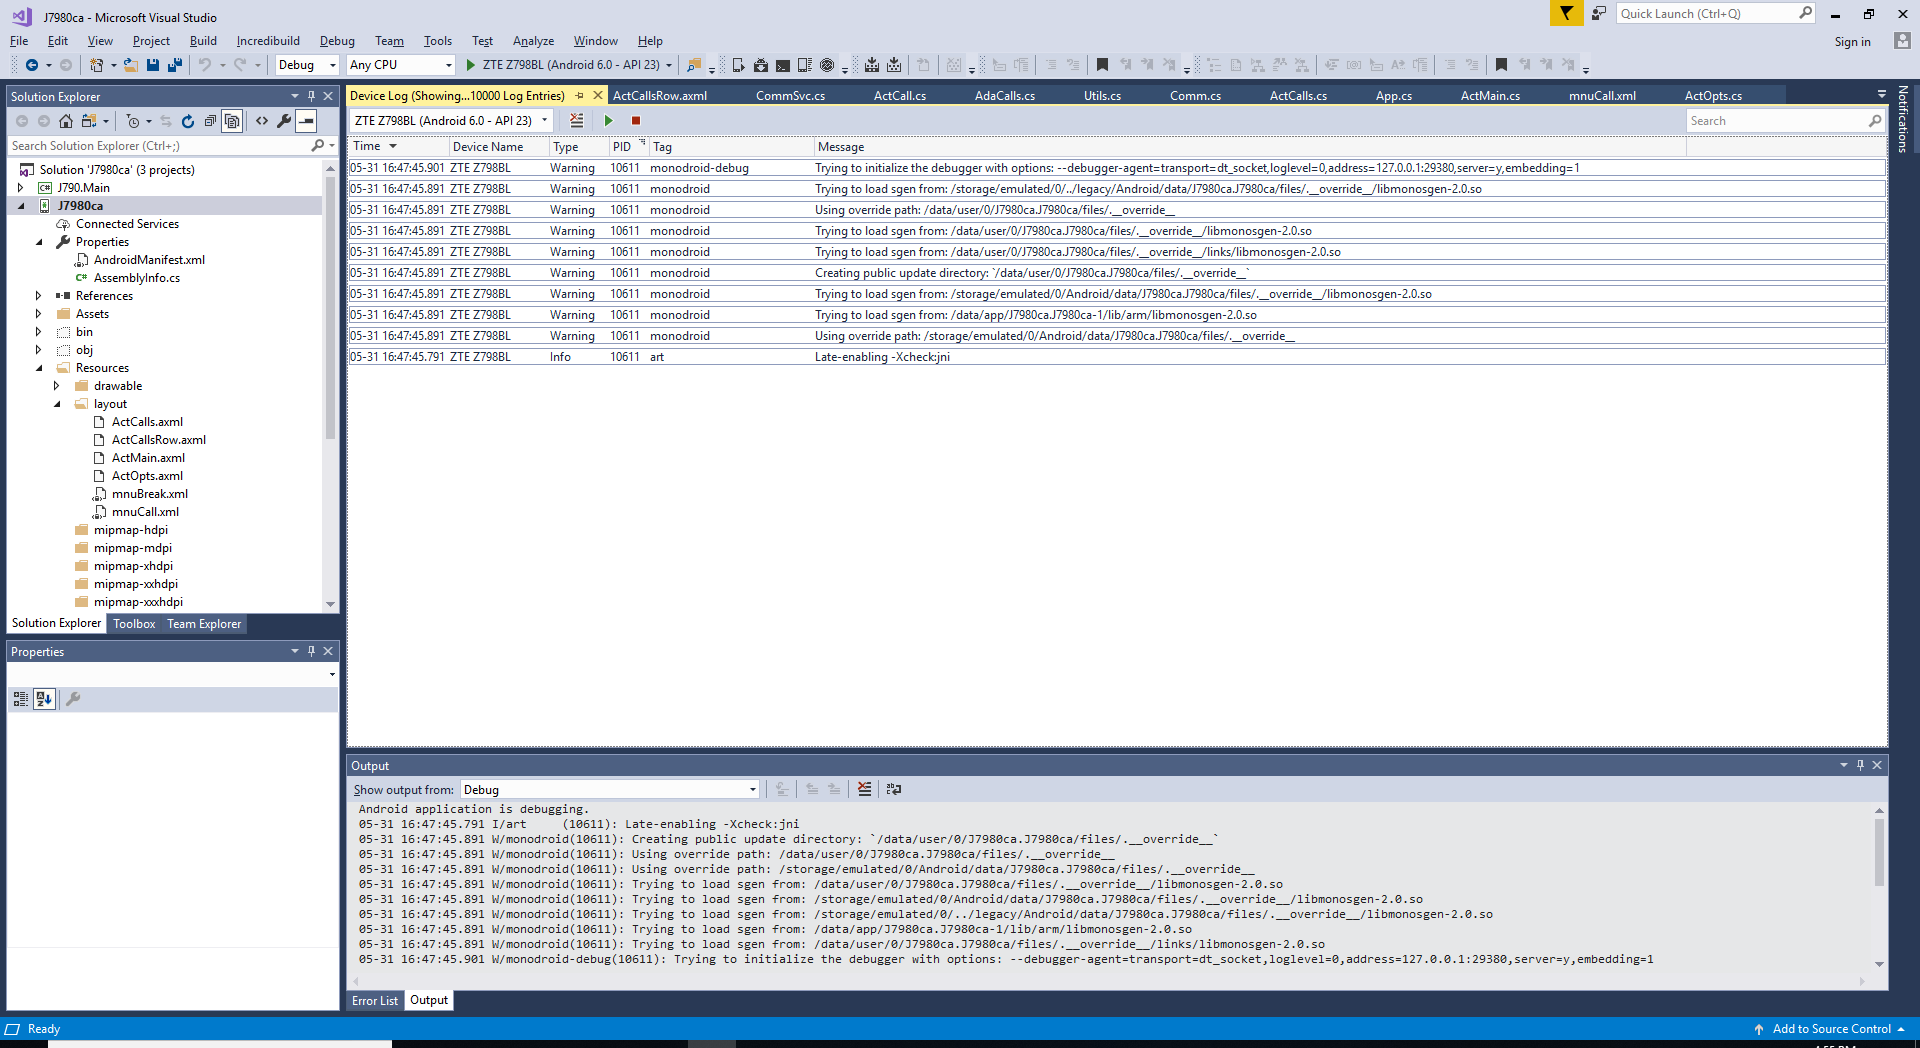The height and width of the screenshot is (1048, 1920).
Task: Toggle the first bookmark icon in the main toolbar
Action: [1102, 65]
